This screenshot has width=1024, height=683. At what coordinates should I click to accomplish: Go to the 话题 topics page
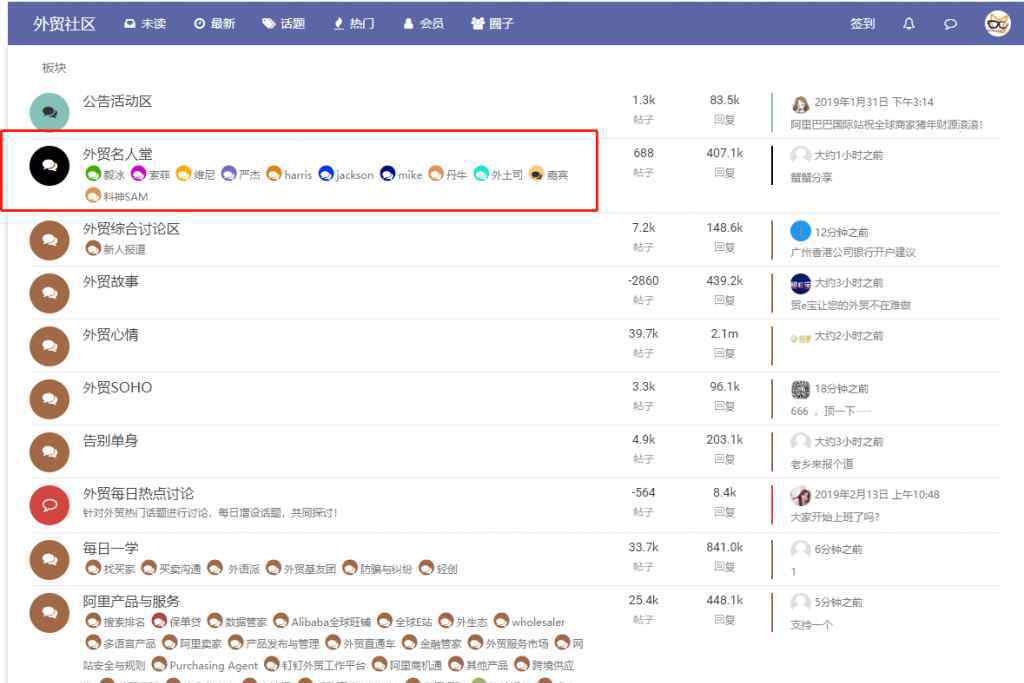tap(284, 24)
